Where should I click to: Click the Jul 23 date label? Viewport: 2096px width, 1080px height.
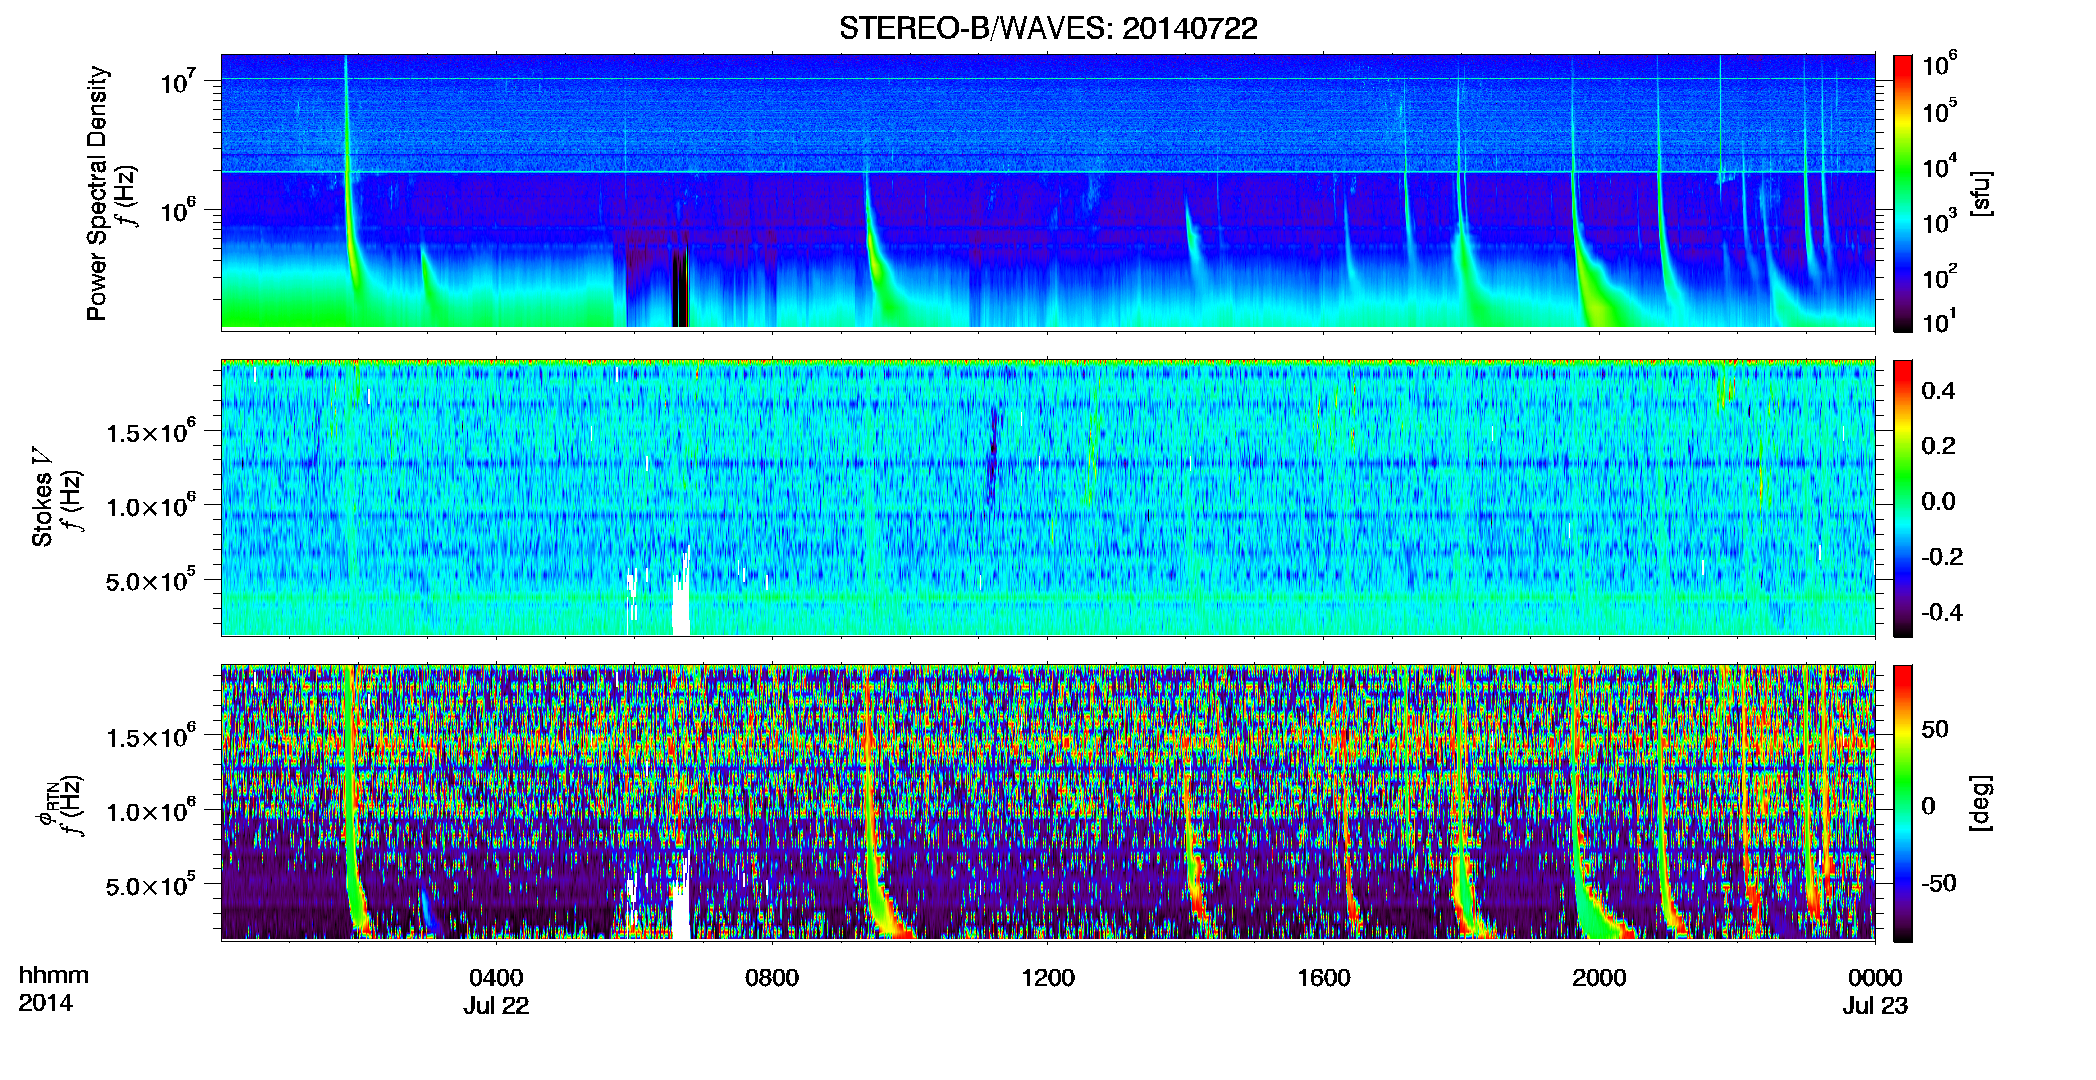(1875, 1006)
